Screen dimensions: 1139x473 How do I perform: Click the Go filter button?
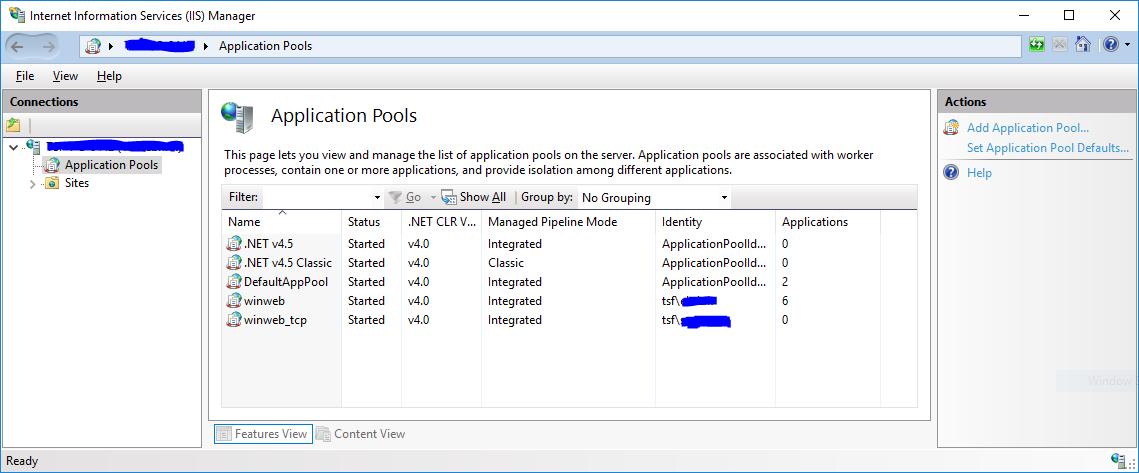(x=405, y=197)
